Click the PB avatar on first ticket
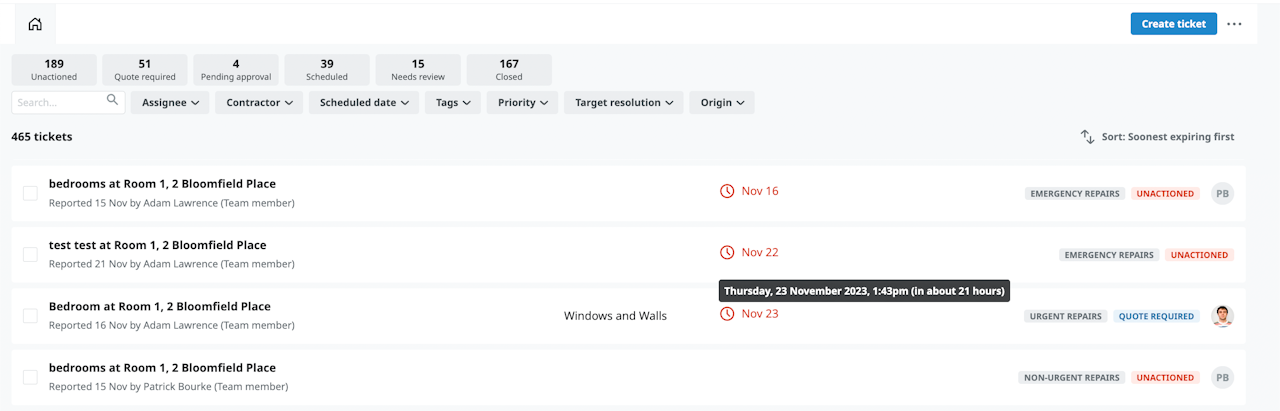The width and height of the screenshot is (1280, 411). coord(1222,193)
